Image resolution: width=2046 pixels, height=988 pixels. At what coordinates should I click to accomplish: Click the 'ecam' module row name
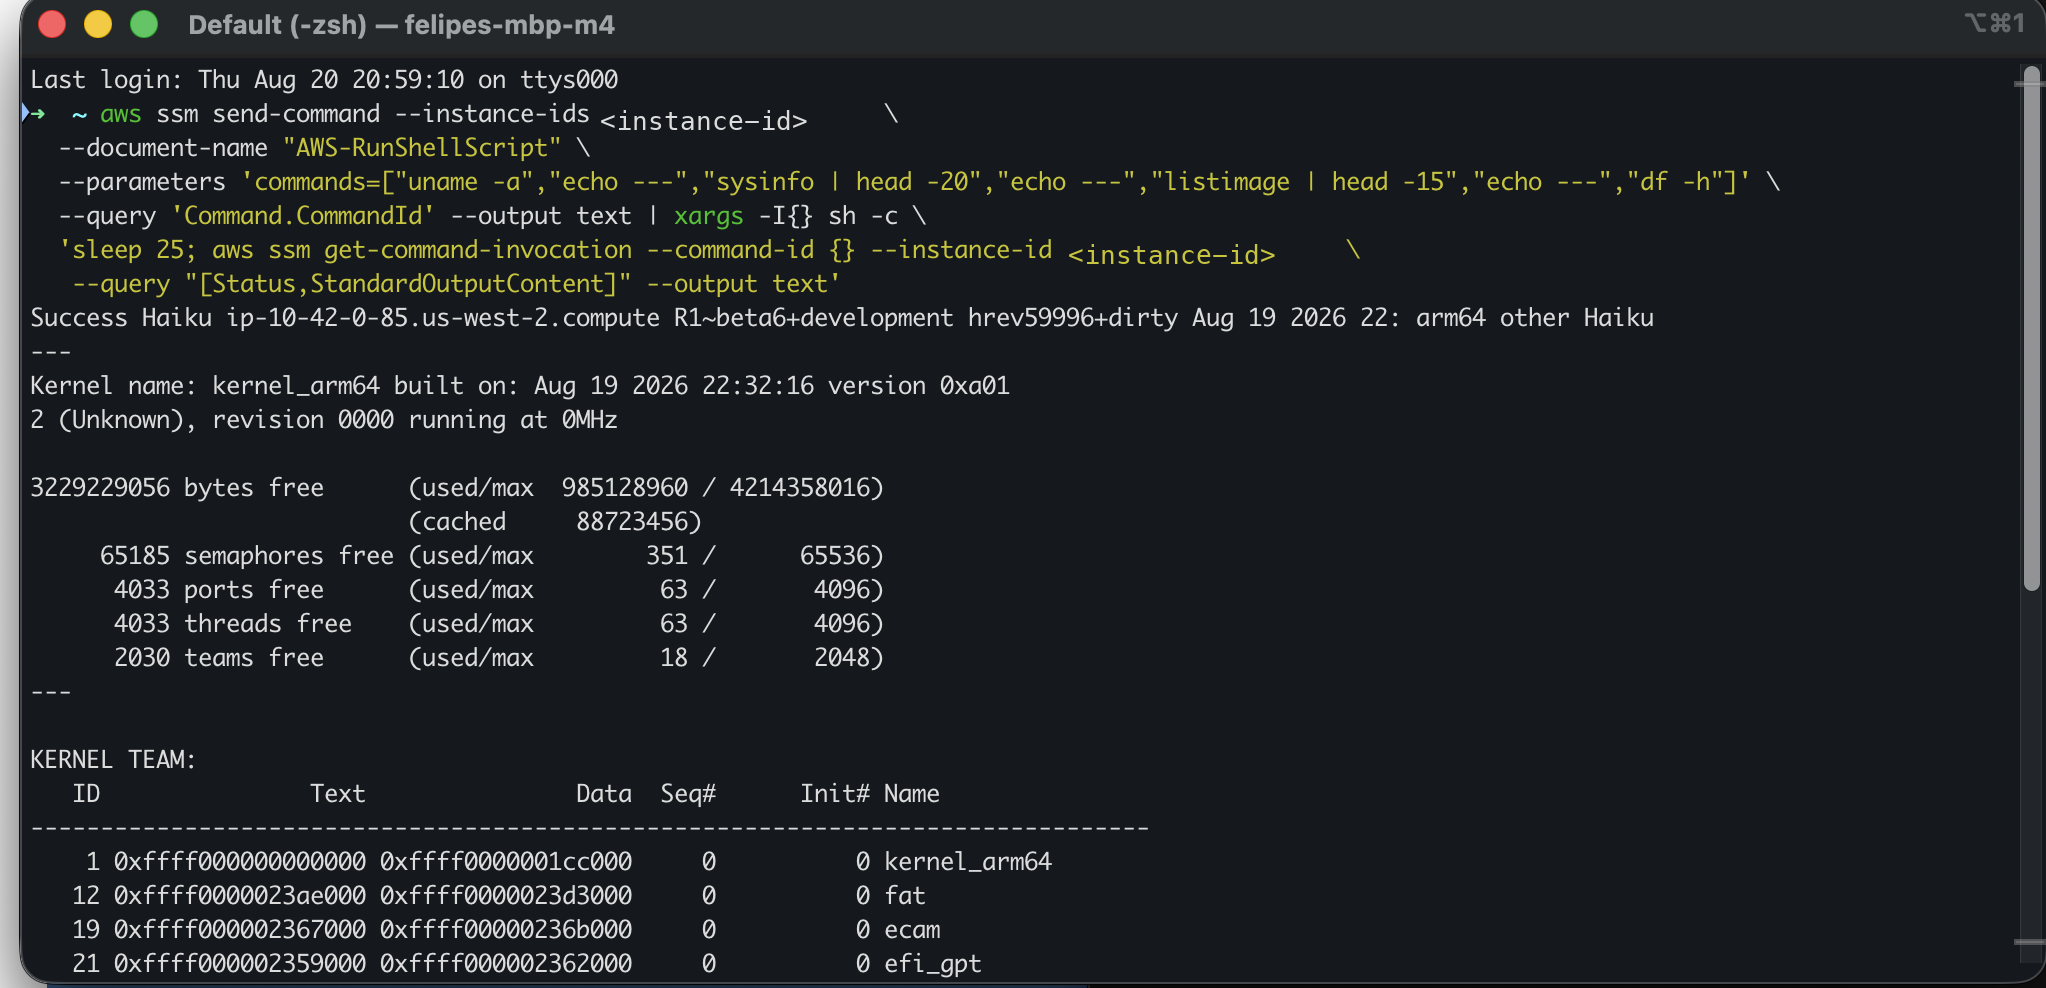point(912,930)
